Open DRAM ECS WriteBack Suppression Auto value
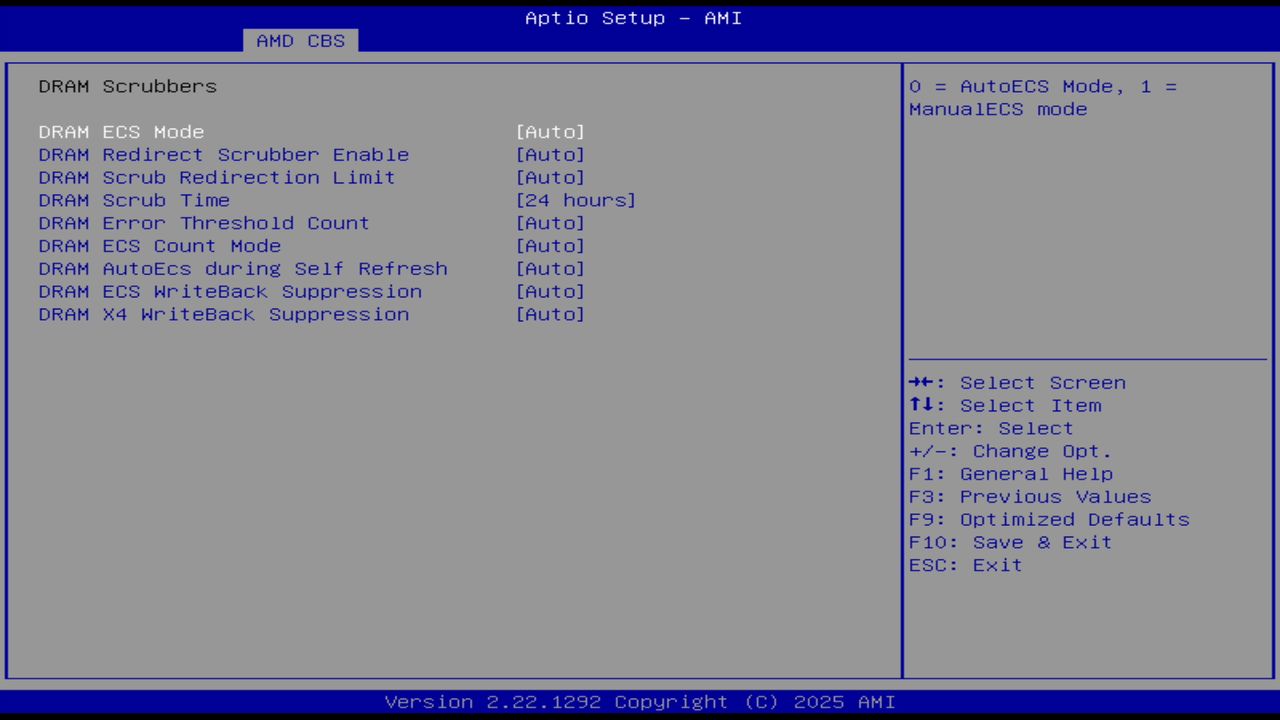This screenshot has width=1280, height=720. [550, 291]
